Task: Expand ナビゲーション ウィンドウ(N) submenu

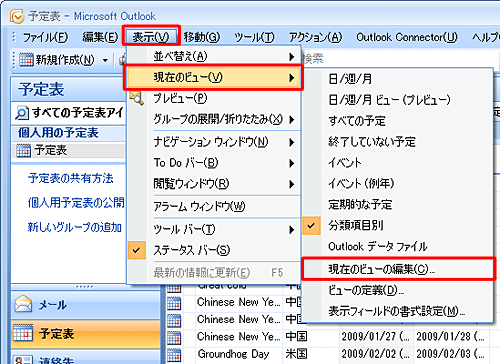Action: click(x=214, y=142)
